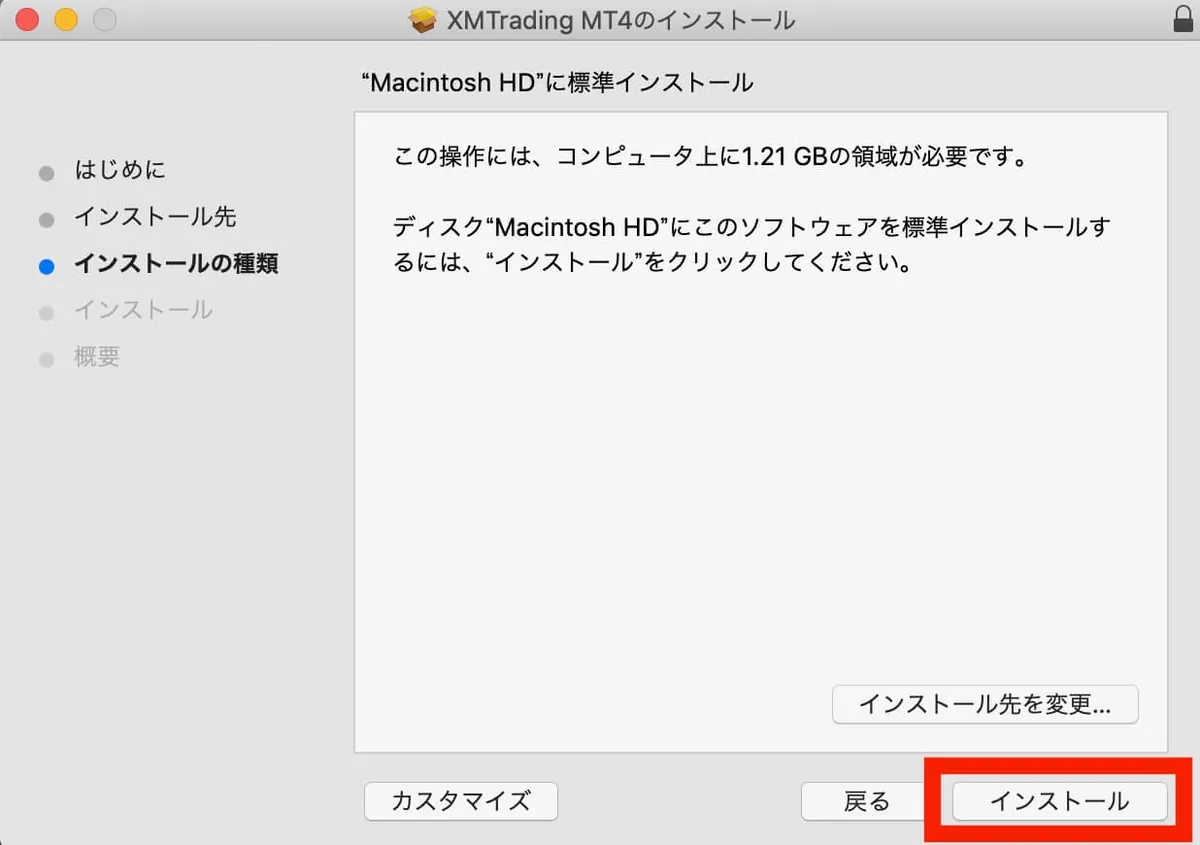The image size is (1200, 845).
Task: Click the heading "Macintosh HD"に標準インストール
Action: click(557, 82)
